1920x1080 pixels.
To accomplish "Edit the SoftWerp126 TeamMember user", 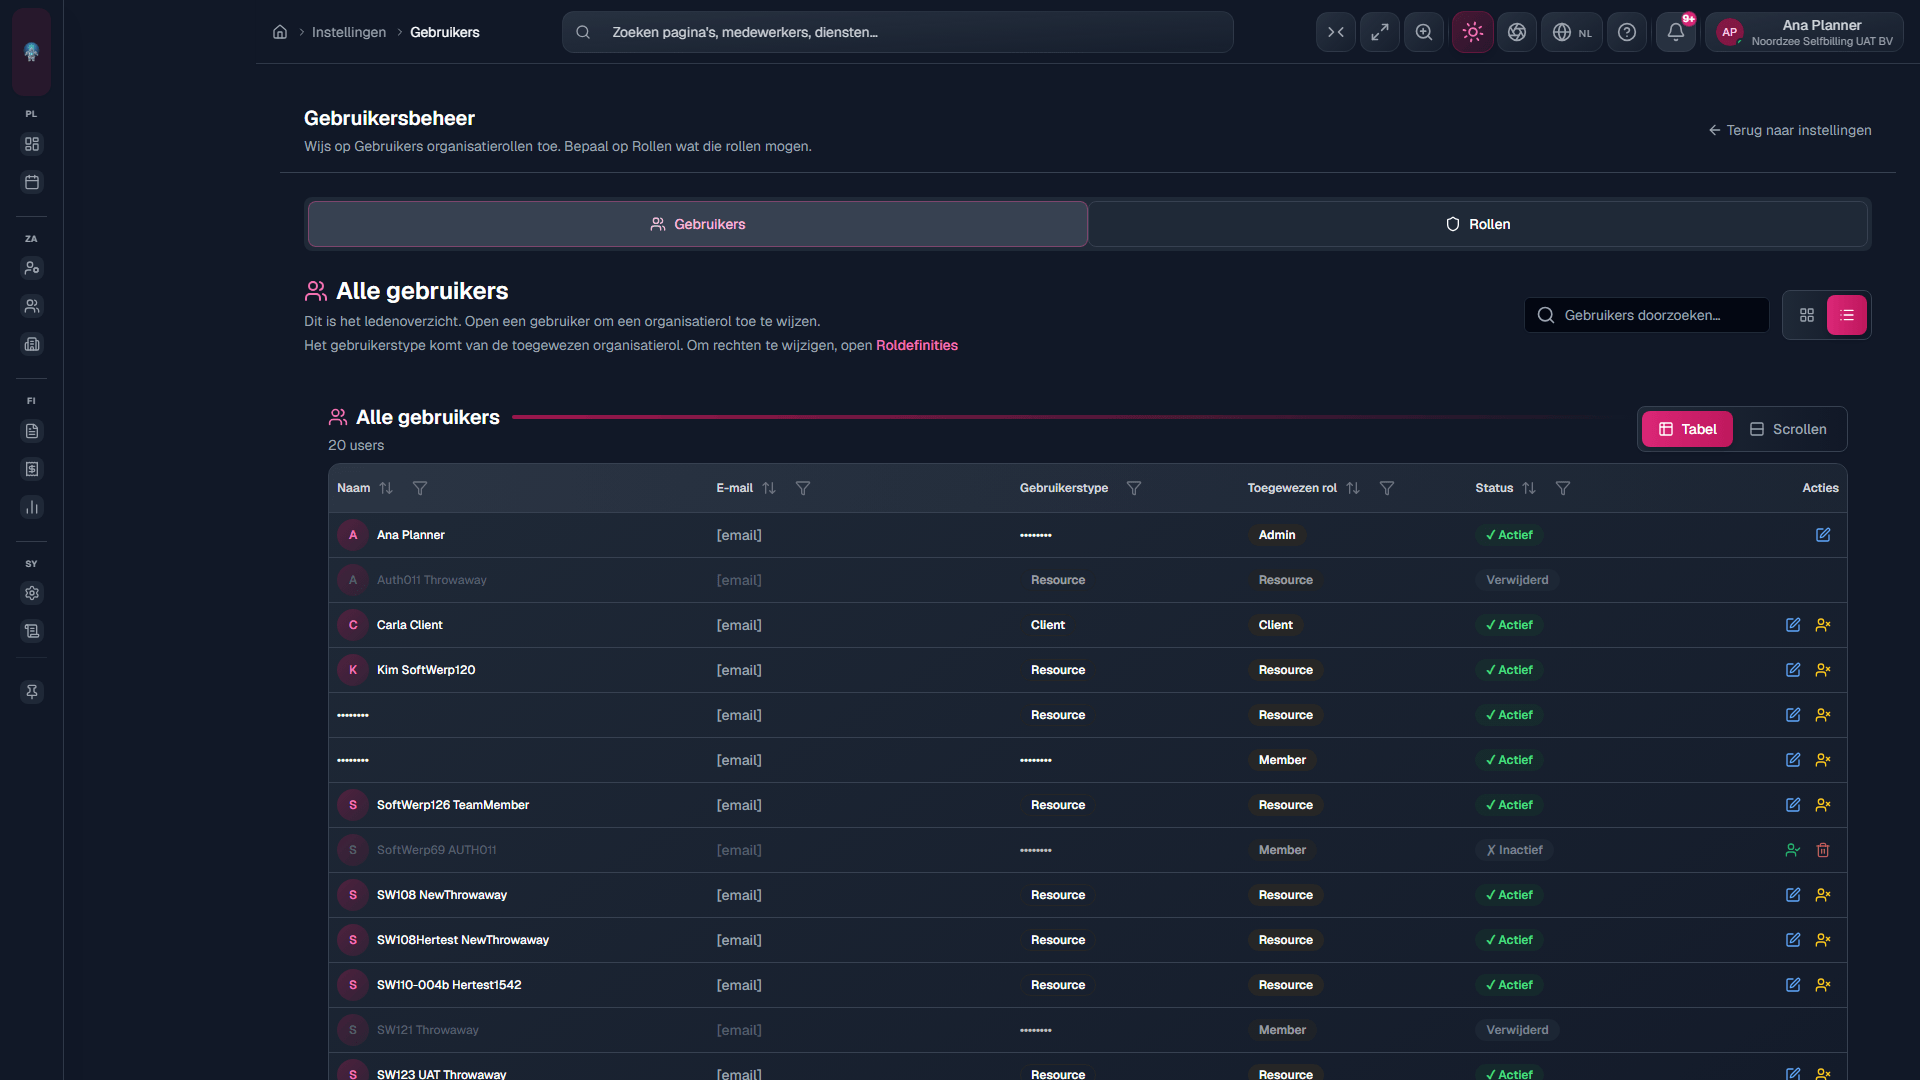I will [1793, 805].
